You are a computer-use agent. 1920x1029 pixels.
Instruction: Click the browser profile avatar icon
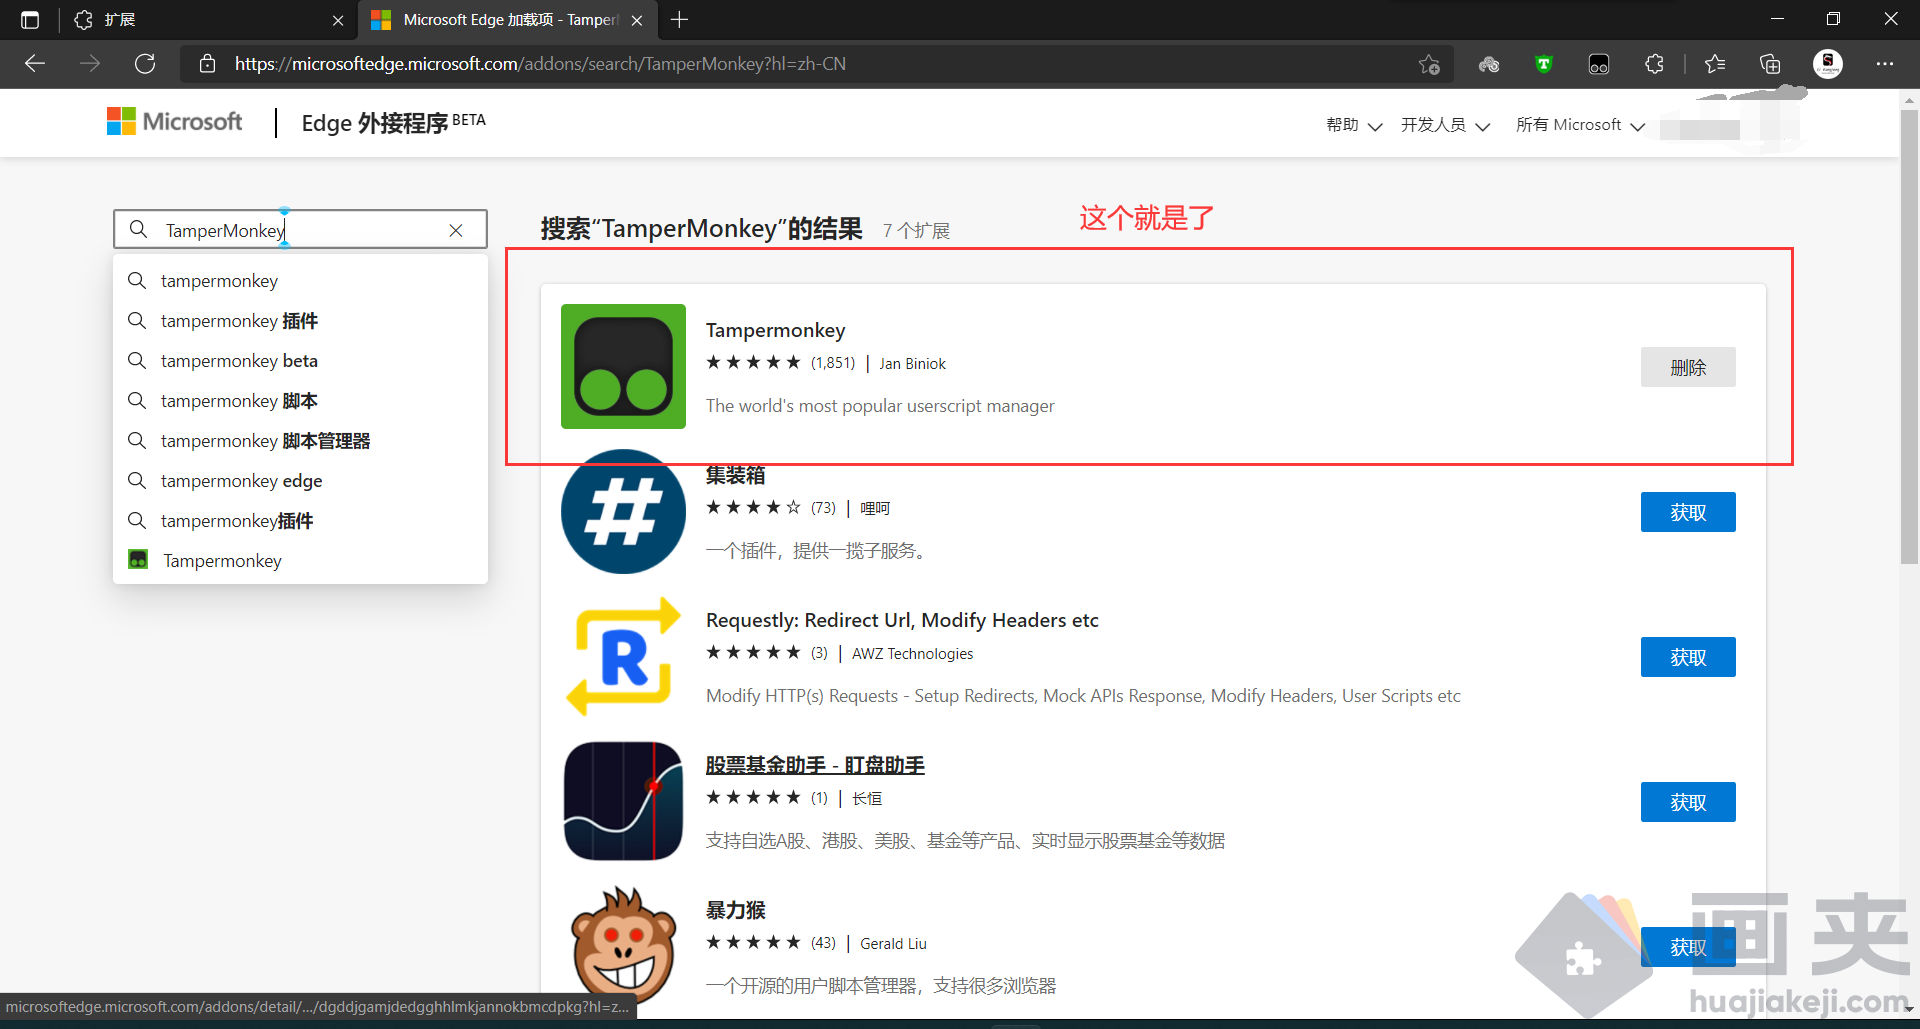(1829, 63)
